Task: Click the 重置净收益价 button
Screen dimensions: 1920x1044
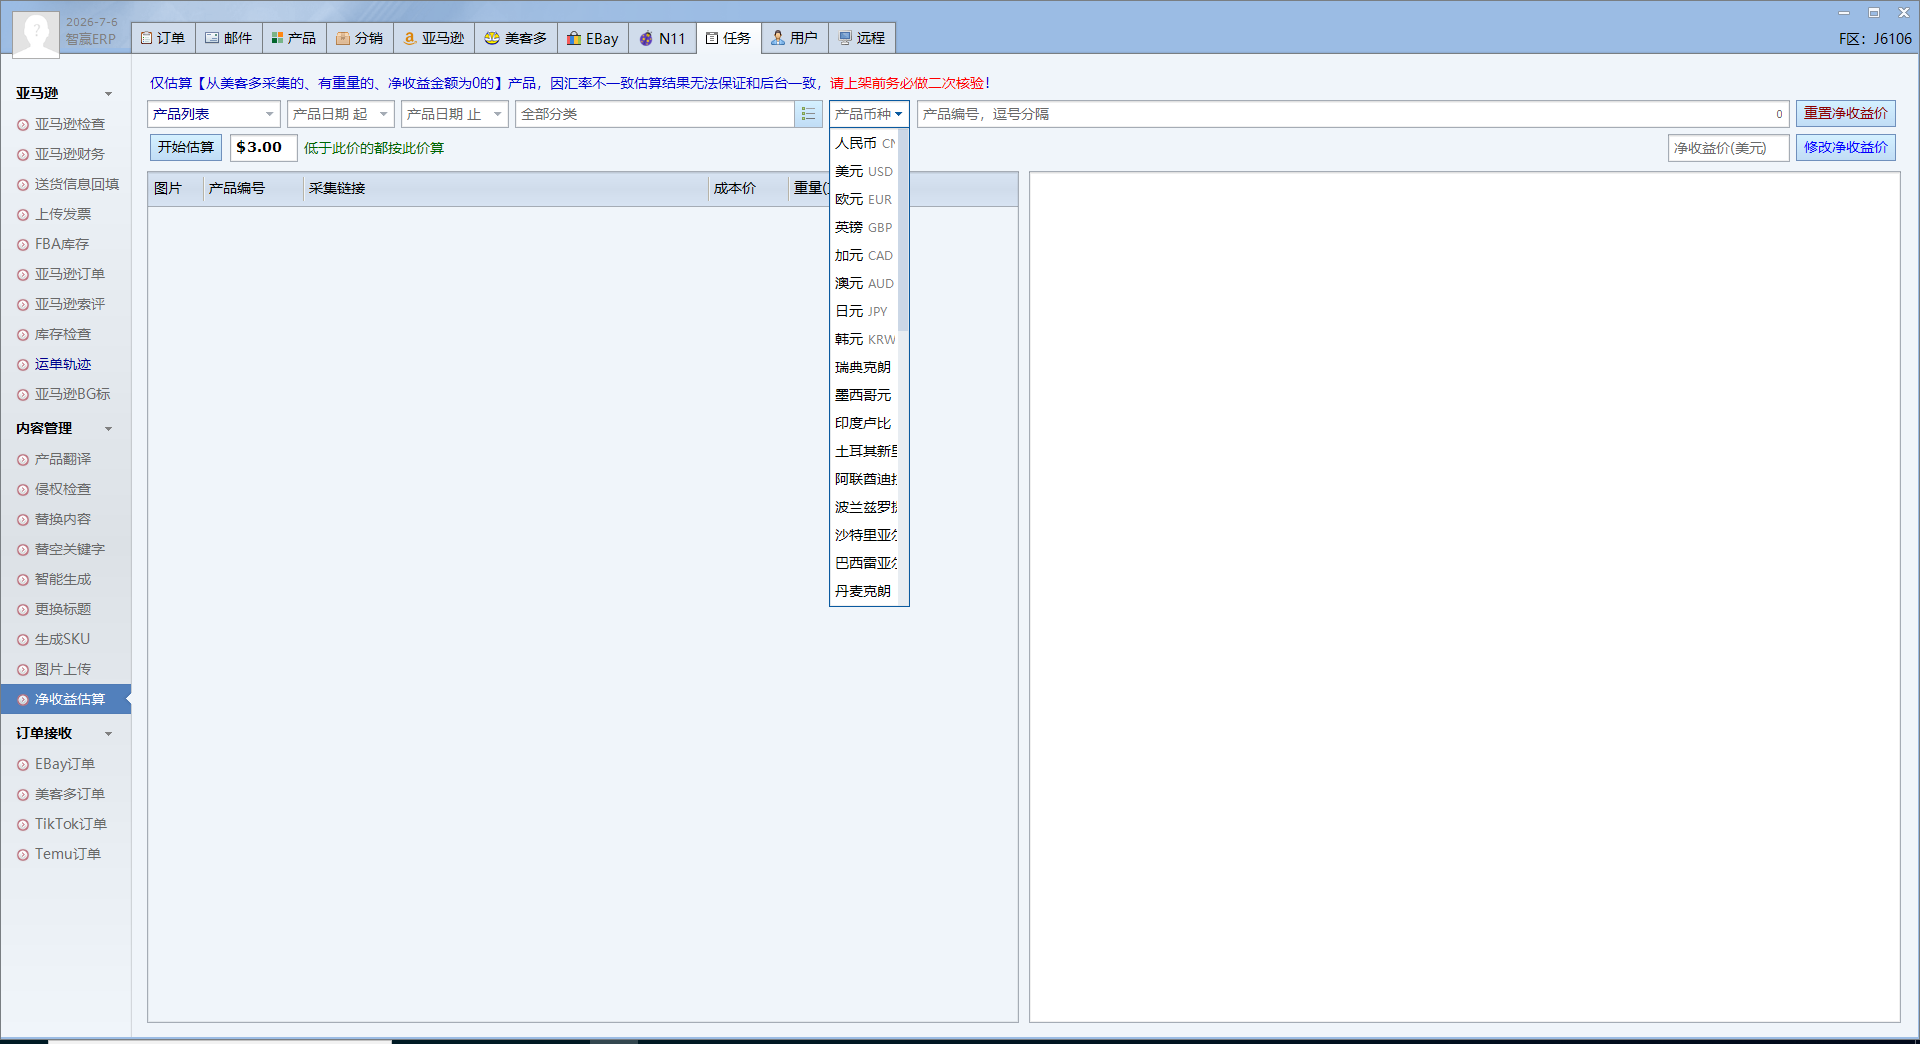Action: coord(1845,114)
